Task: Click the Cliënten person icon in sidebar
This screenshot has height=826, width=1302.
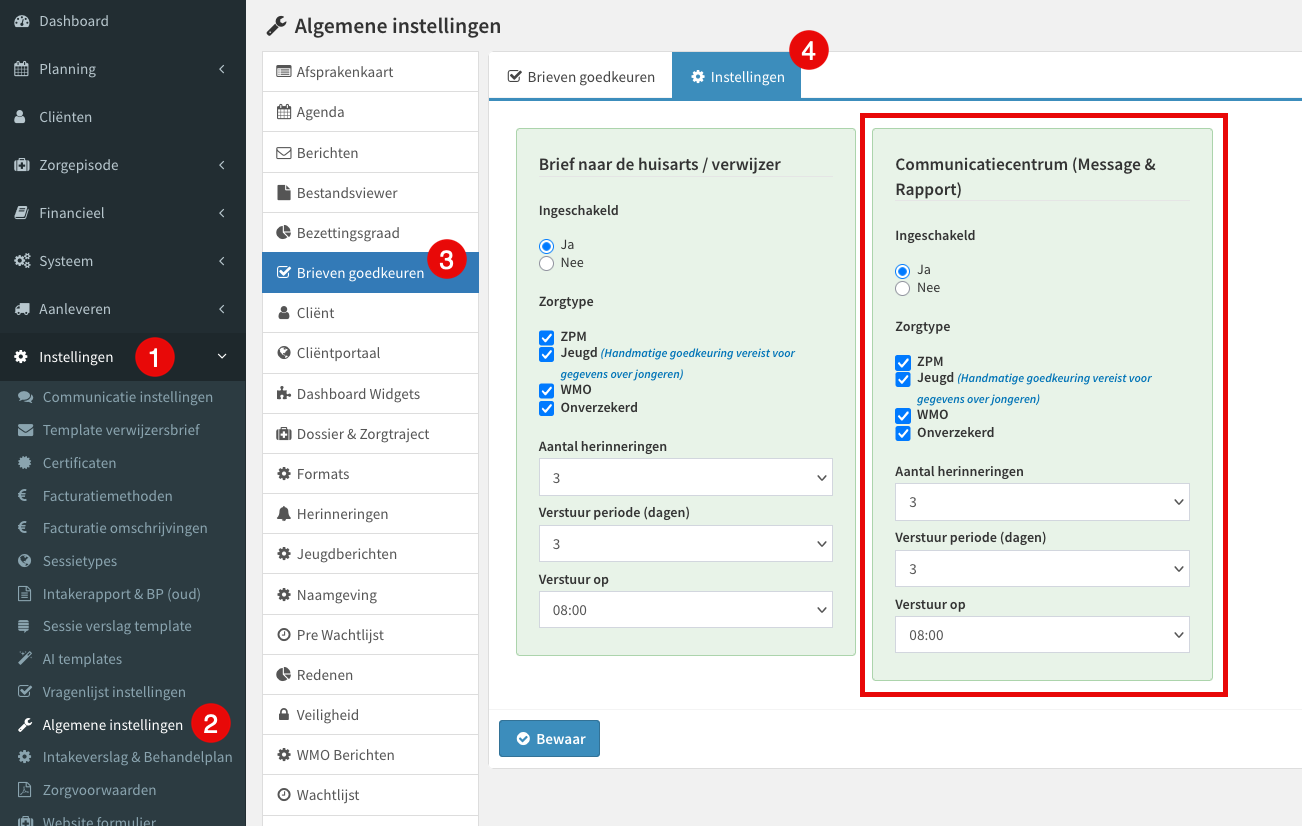Action: click(21, 117)
